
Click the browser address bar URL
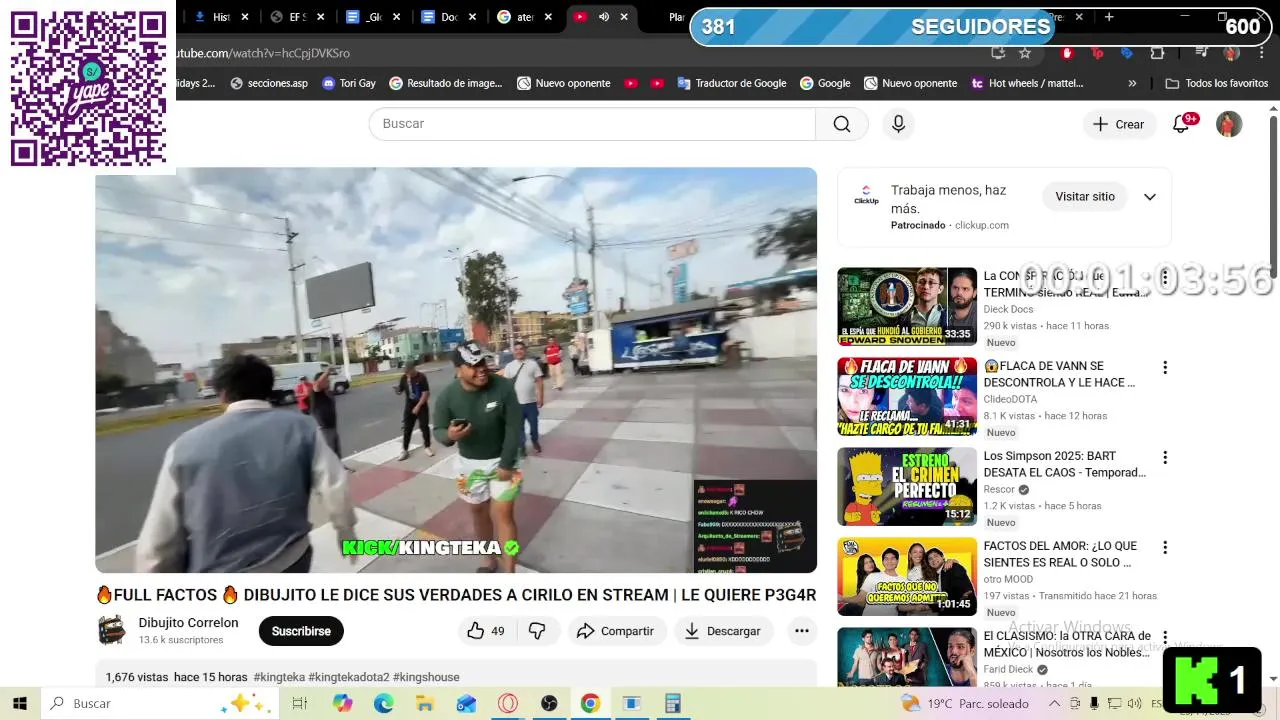263,53
